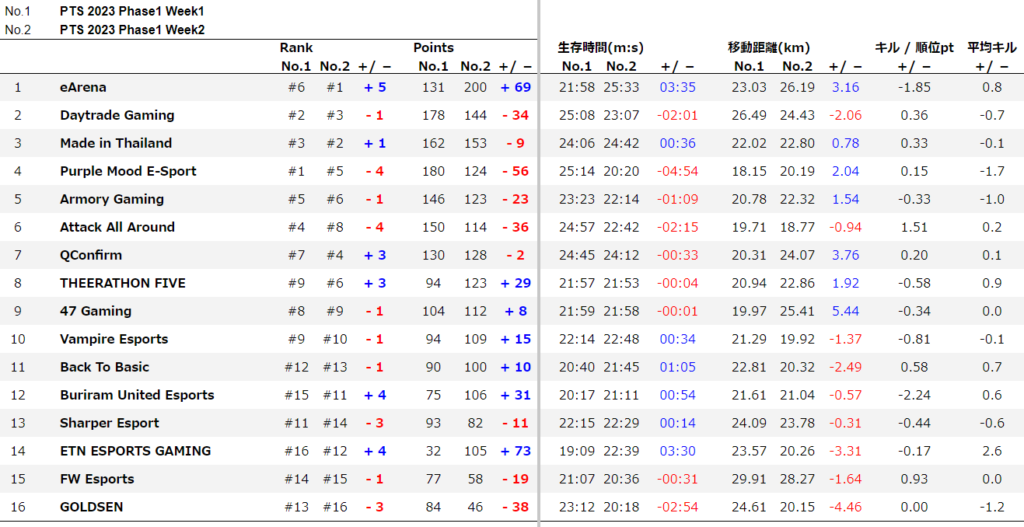Viewport: 1024px width, 527px height.
Task: Select the キル / 順位pt column header
Action: pyautogui.click(x=914, y=47)
